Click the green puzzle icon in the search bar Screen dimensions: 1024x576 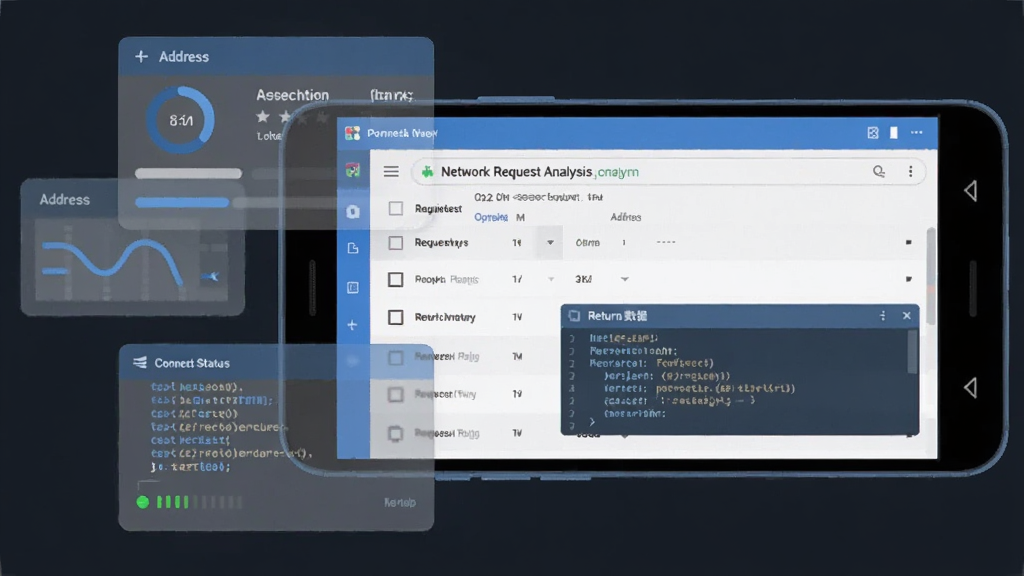[428, 172]
